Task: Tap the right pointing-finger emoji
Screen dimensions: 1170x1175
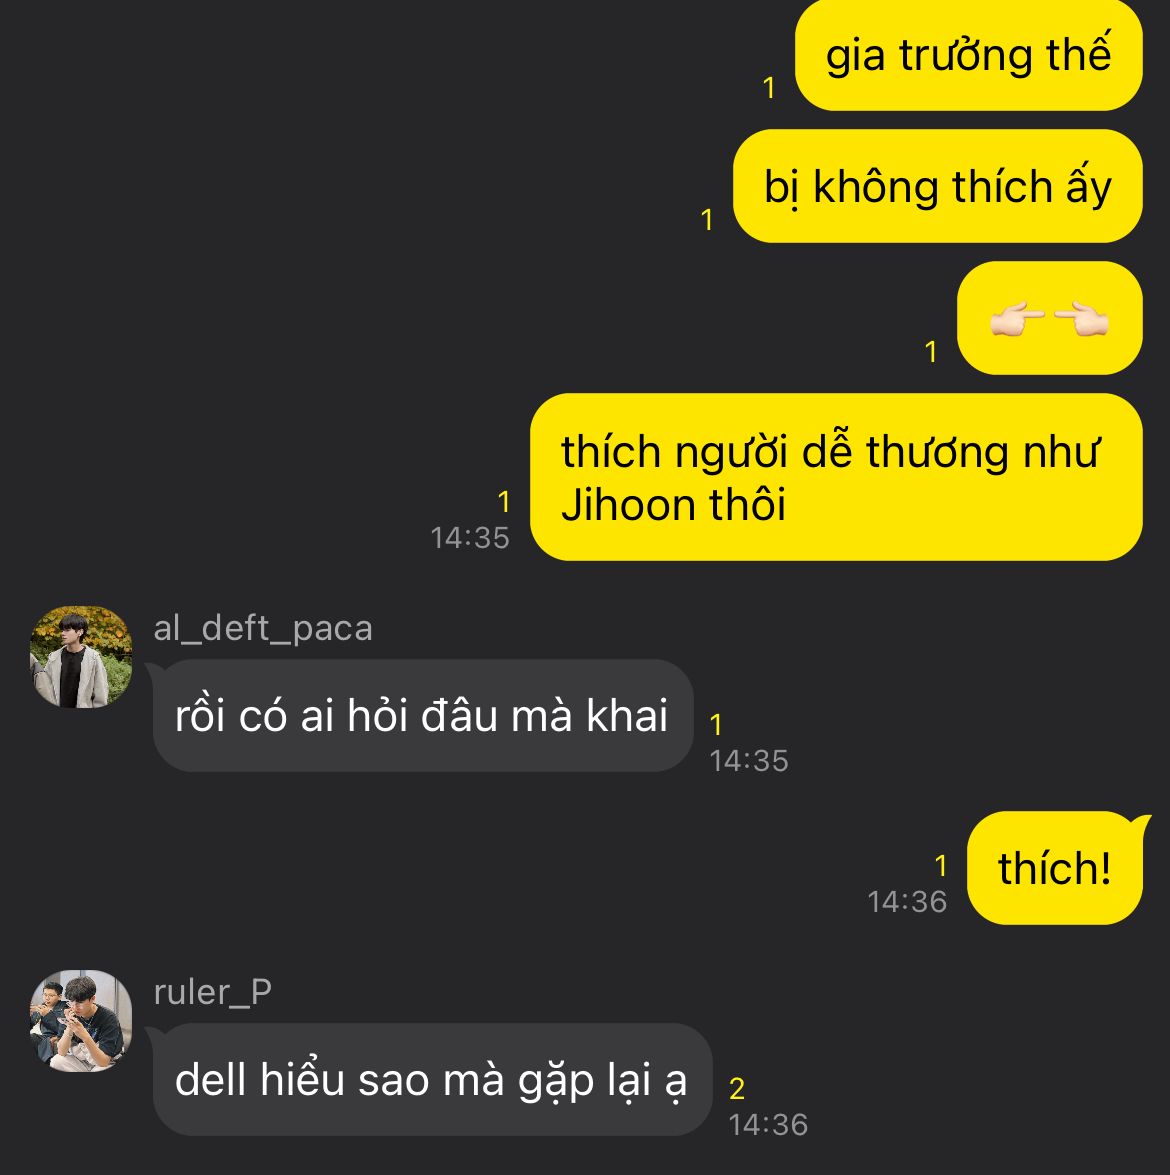Action: [1082, 319]
